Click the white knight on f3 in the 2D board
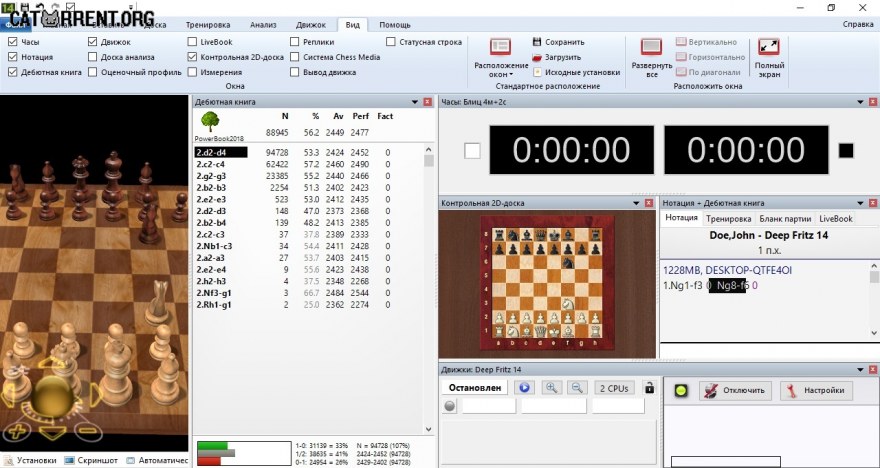 (x=568, y=304)
